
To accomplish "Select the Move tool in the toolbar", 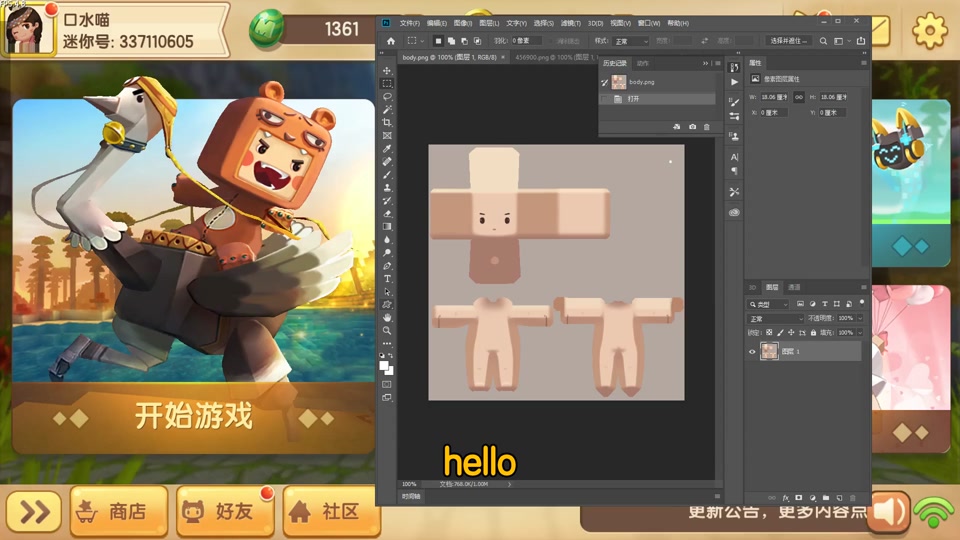I will tap(387, 71).
